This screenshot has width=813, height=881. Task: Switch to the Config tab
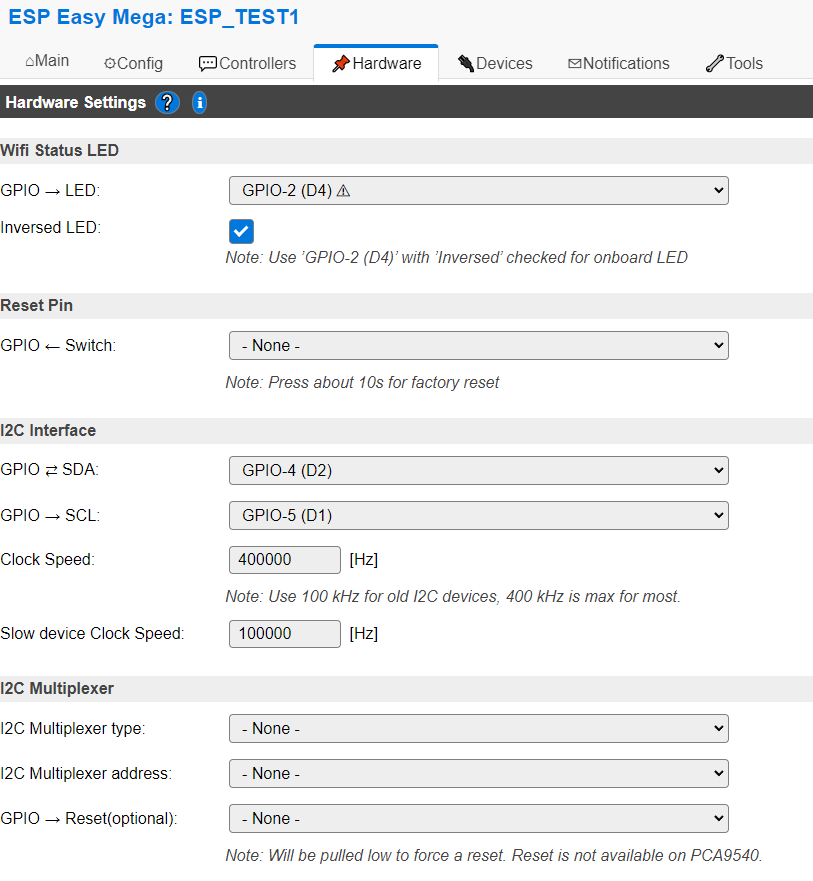pos(134,63)
